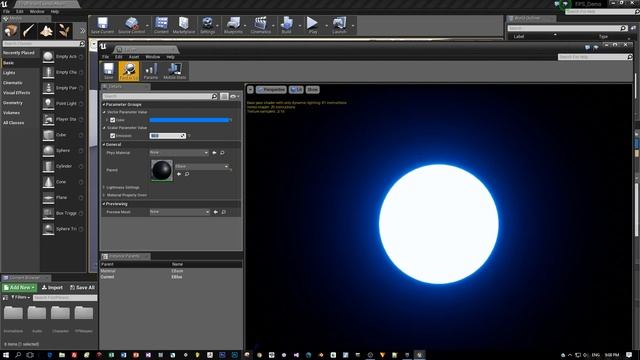This screenshot has width=640, height=360.
Task: Select the Foliage mode icon
Action: 64,31
